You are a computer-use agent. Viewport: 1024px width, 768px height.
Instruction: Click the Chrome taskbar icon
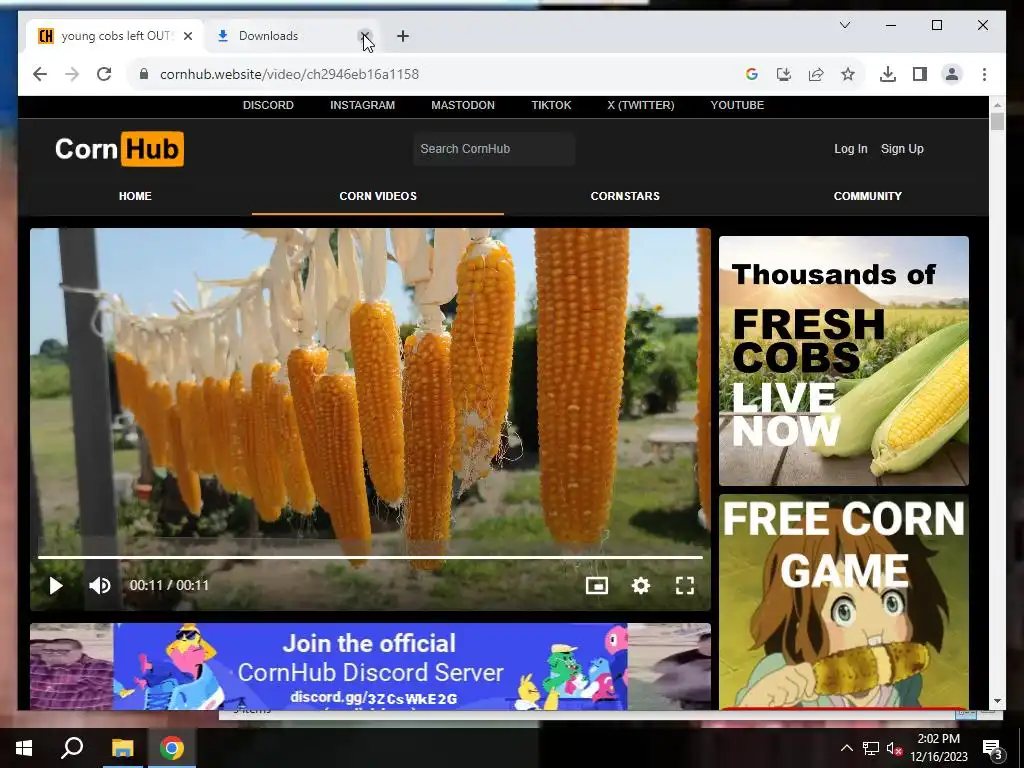[x=172, y=748]
